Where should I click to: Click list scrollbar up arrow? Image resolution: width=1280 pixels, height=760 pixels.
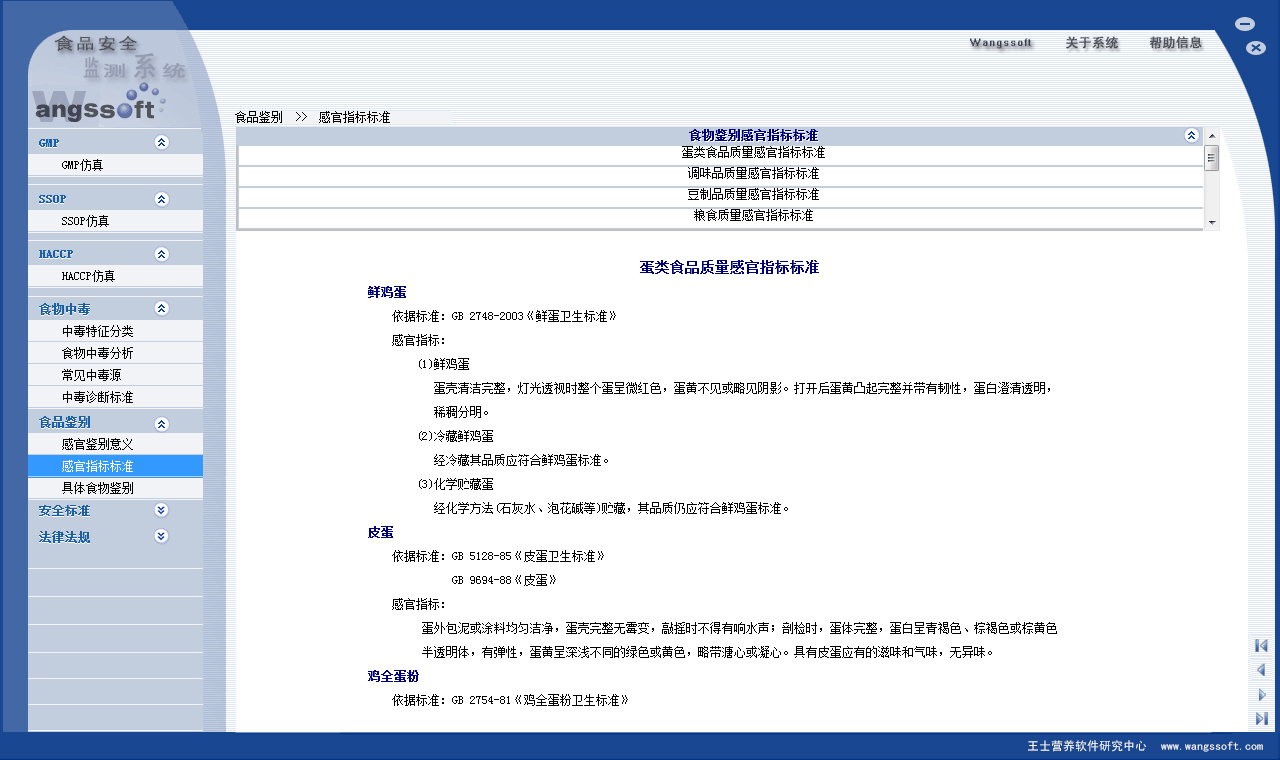point(1212,136)
